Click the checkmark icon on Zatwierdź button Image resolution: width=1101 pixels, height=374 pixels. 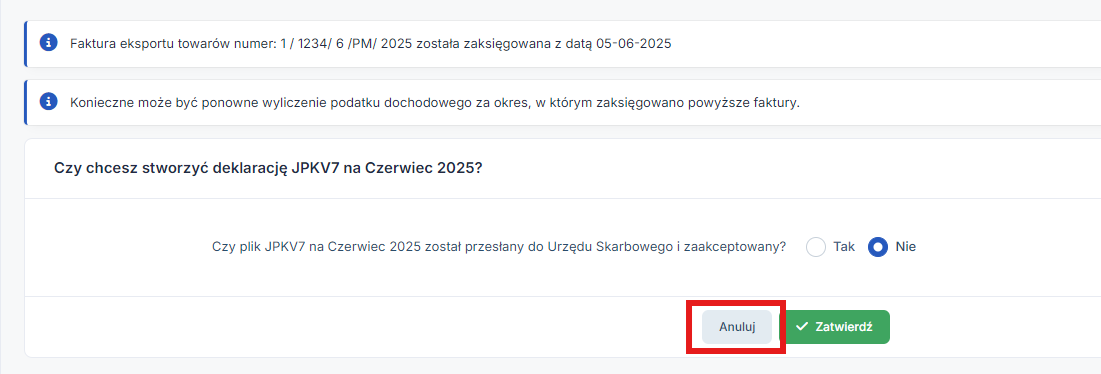[803, 327]
